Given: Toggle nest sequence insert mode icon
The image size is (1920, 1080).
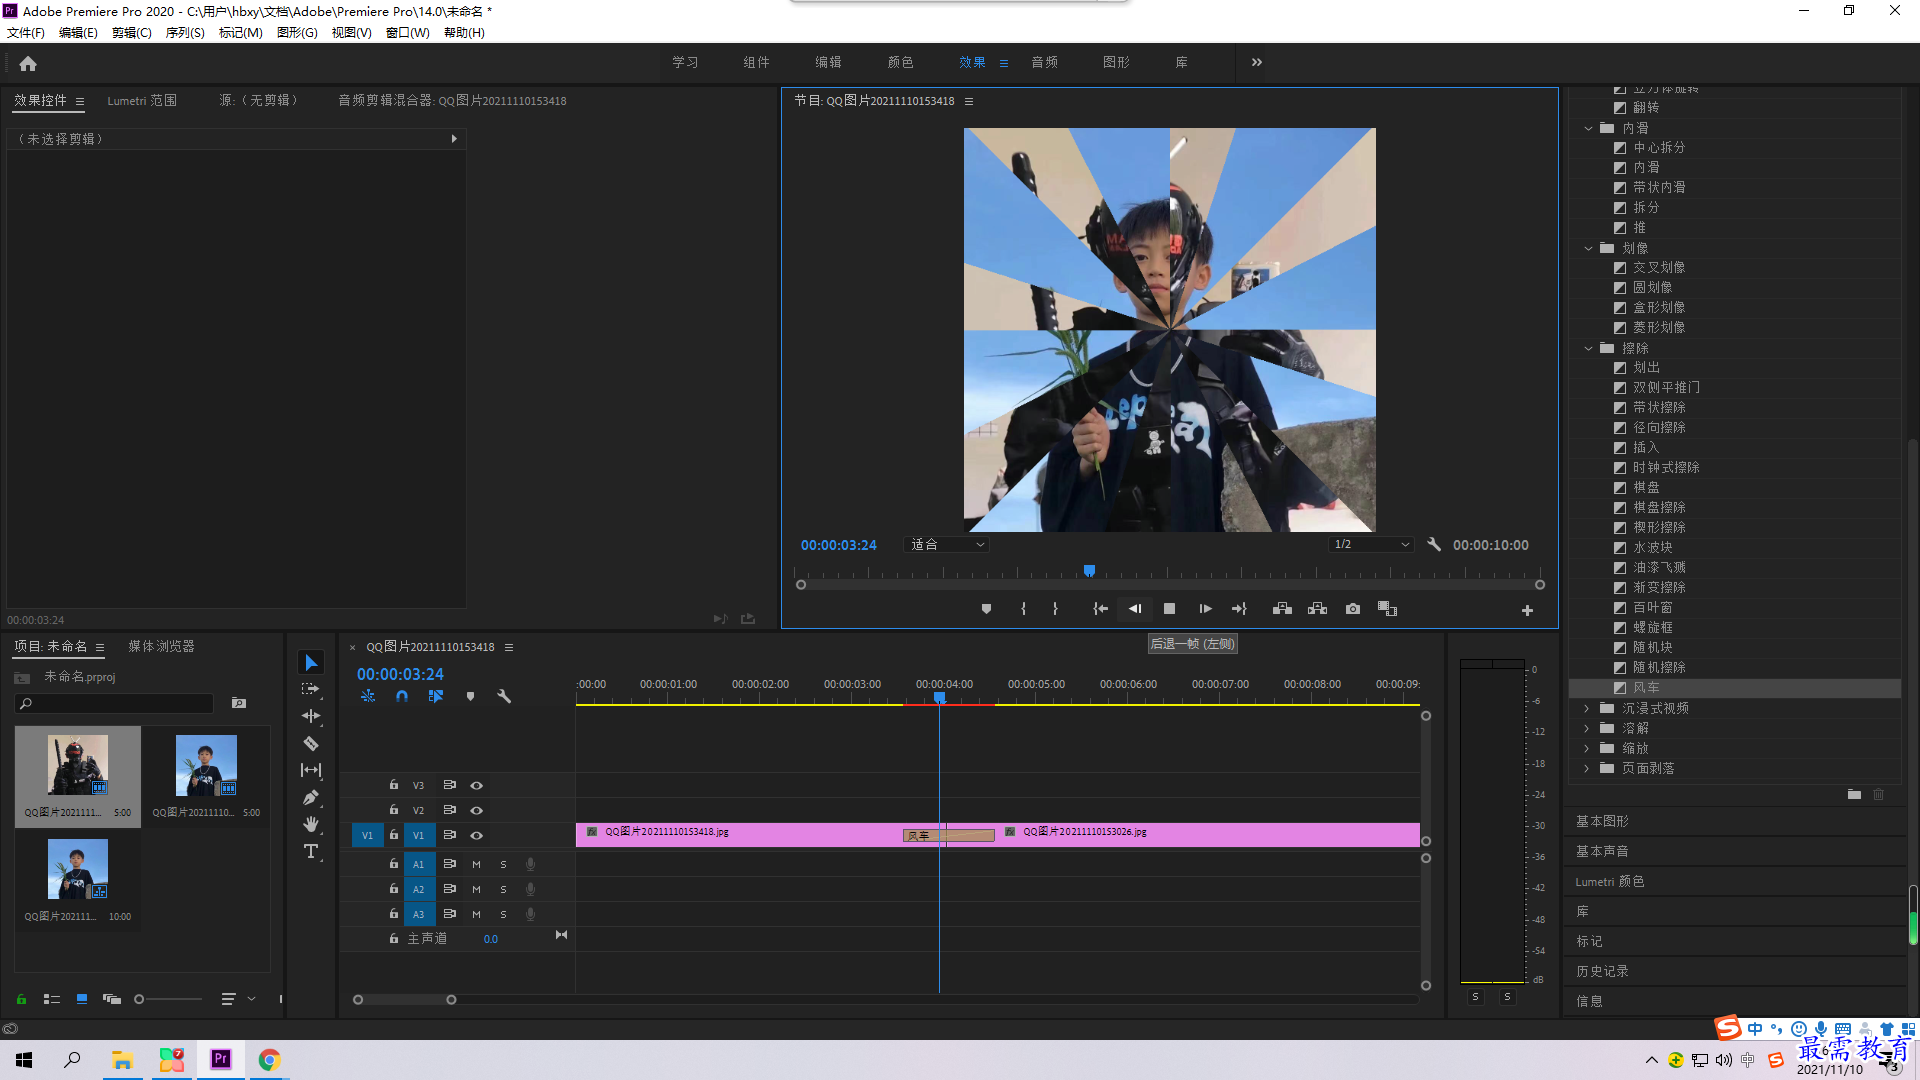Looking at the screenshot, I should [x=368, y=696].
